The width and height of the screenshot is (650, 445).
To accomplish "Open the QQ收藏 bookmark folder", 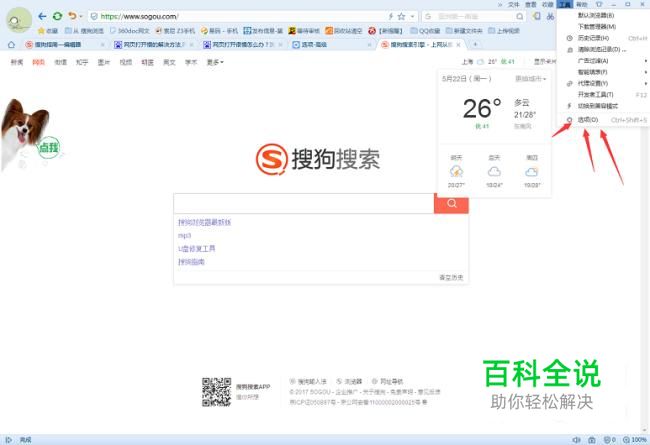I will (x=425, y=31).
